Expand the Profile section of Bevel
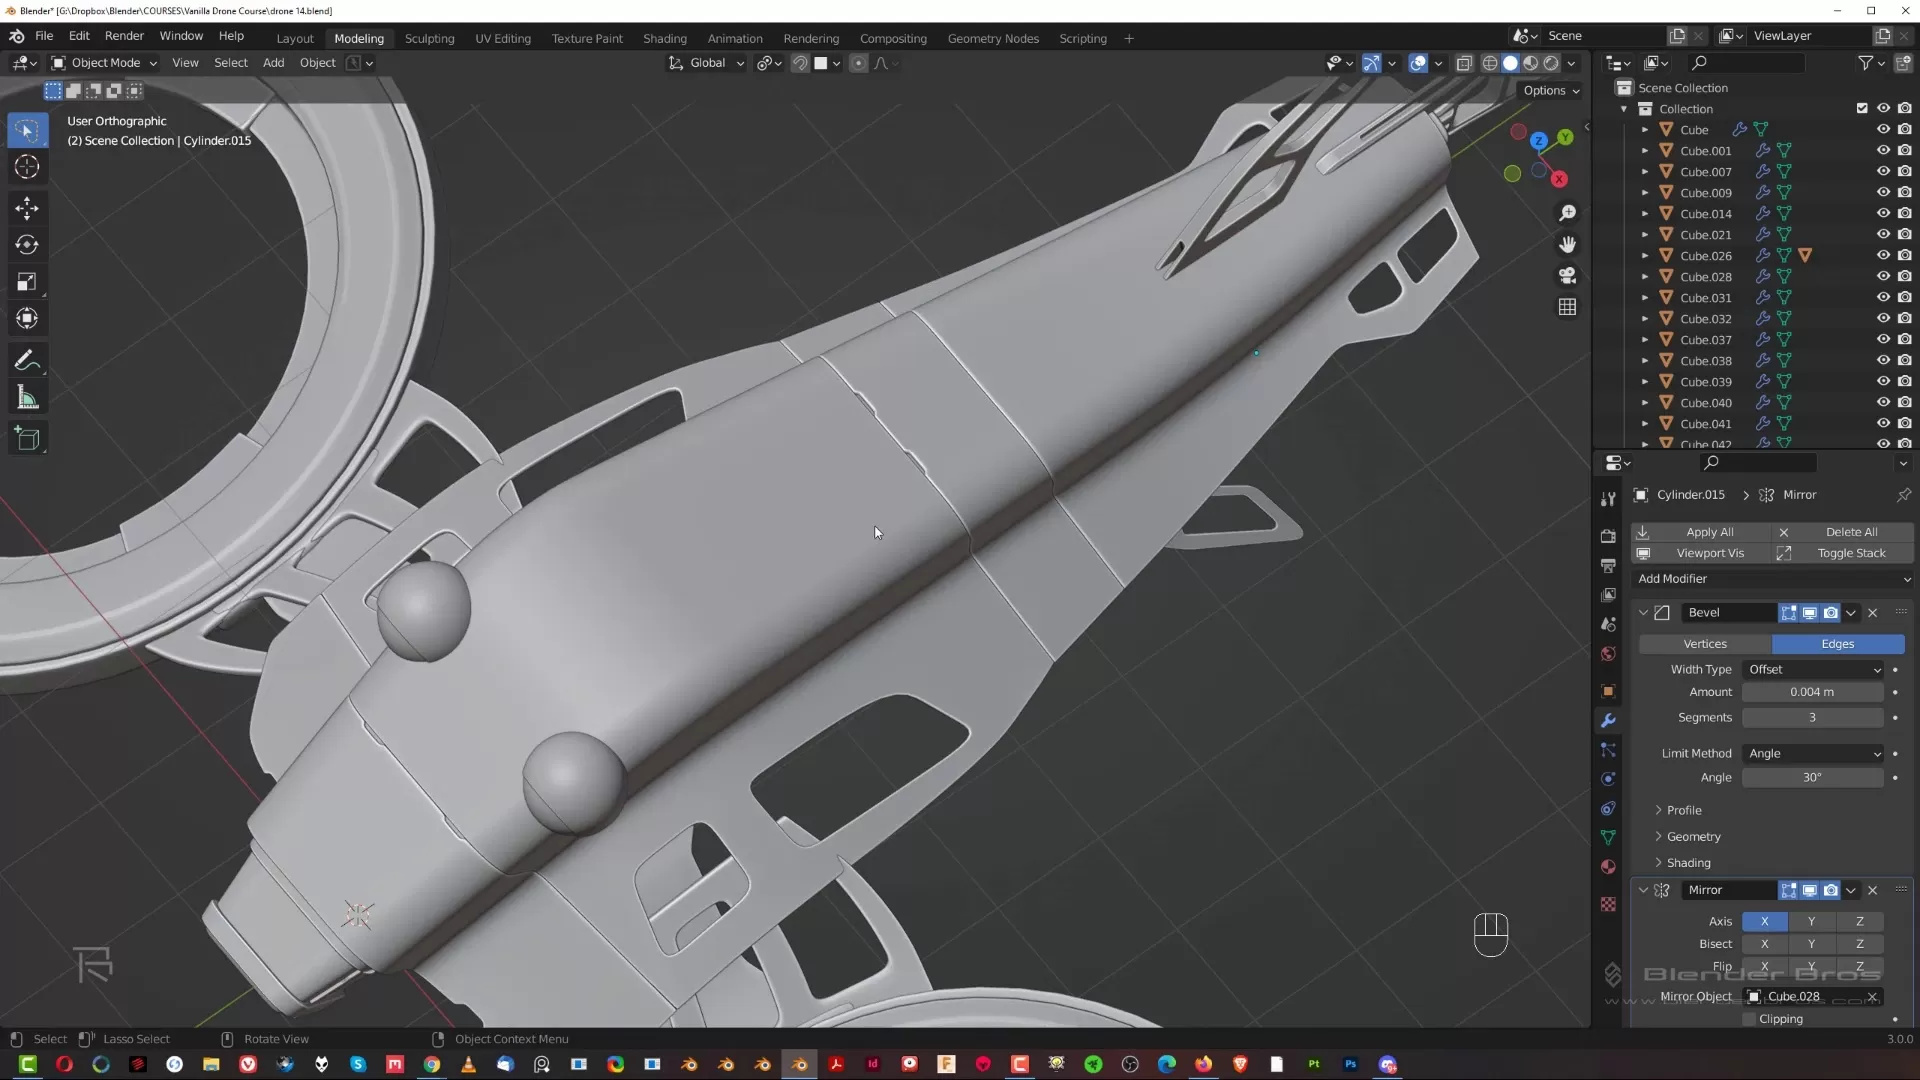1920x1080 pixels. pyautogui.click(x=1683, y=810)
